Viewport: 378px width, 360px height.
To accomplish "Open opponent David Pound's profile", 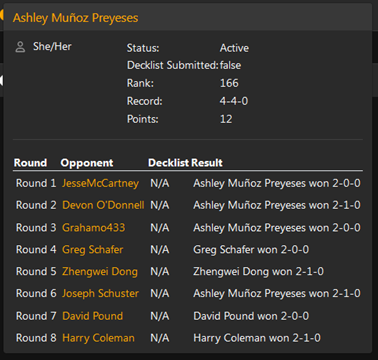I will point(93,316).
